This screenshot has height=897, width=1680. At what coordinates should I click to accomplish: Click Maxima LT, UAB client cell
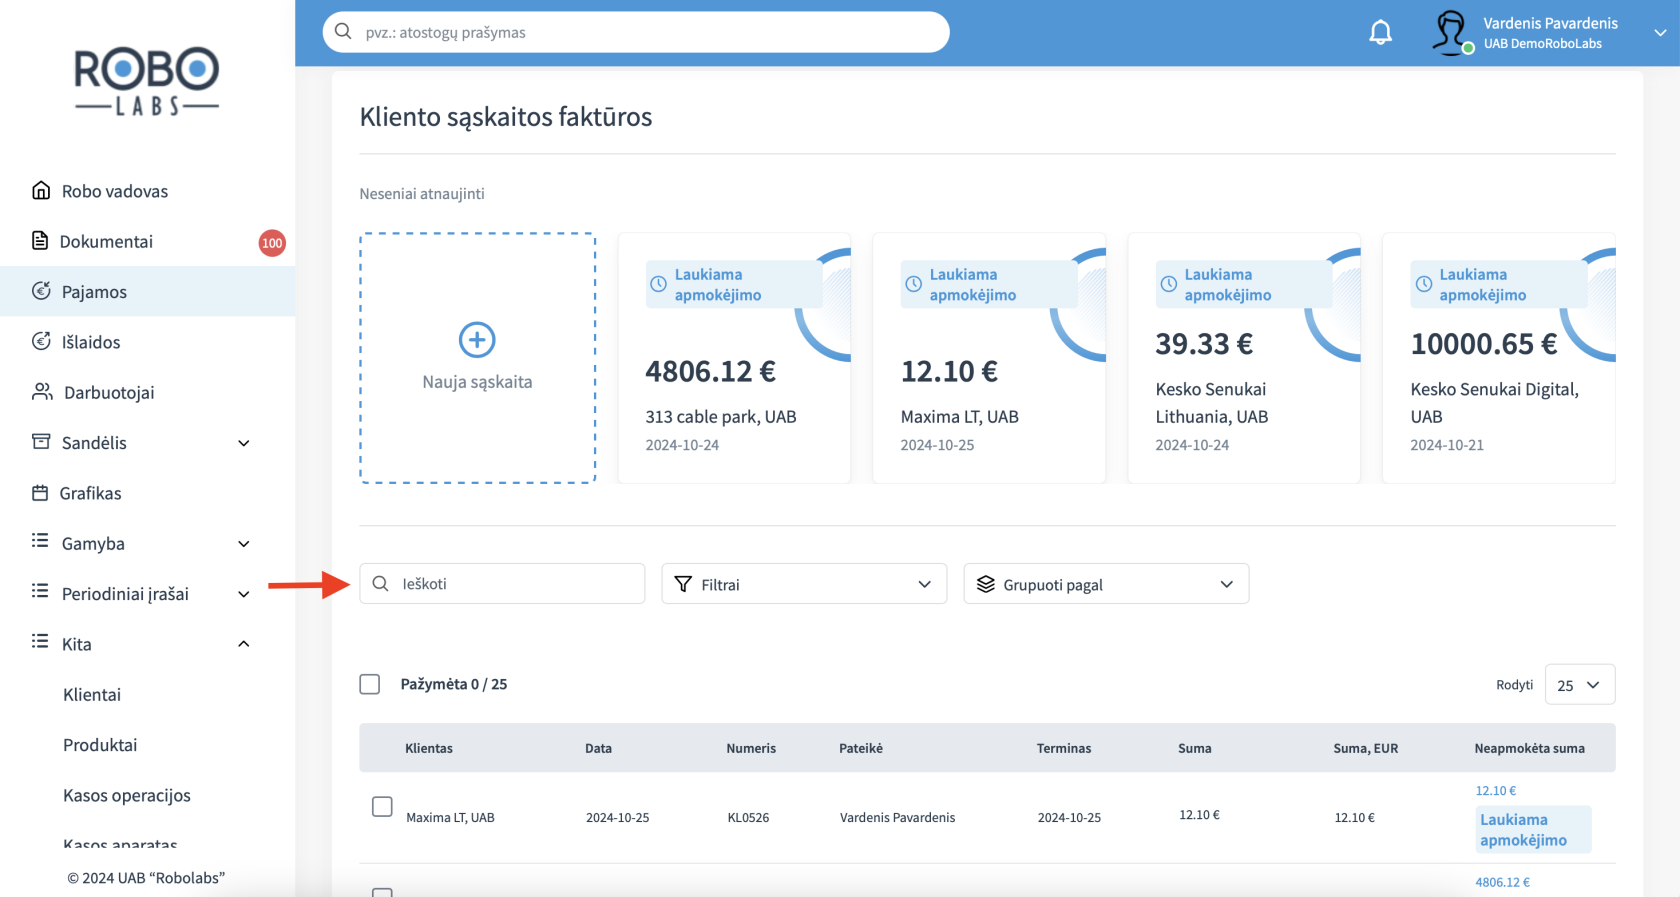tap(450, 817)
